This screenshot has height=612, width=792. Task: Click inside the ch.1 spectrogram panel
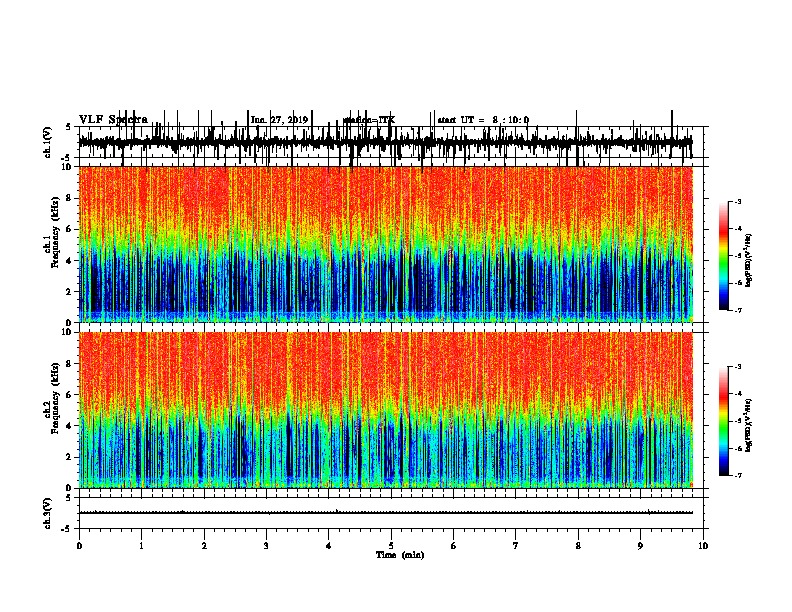(386, 244)
